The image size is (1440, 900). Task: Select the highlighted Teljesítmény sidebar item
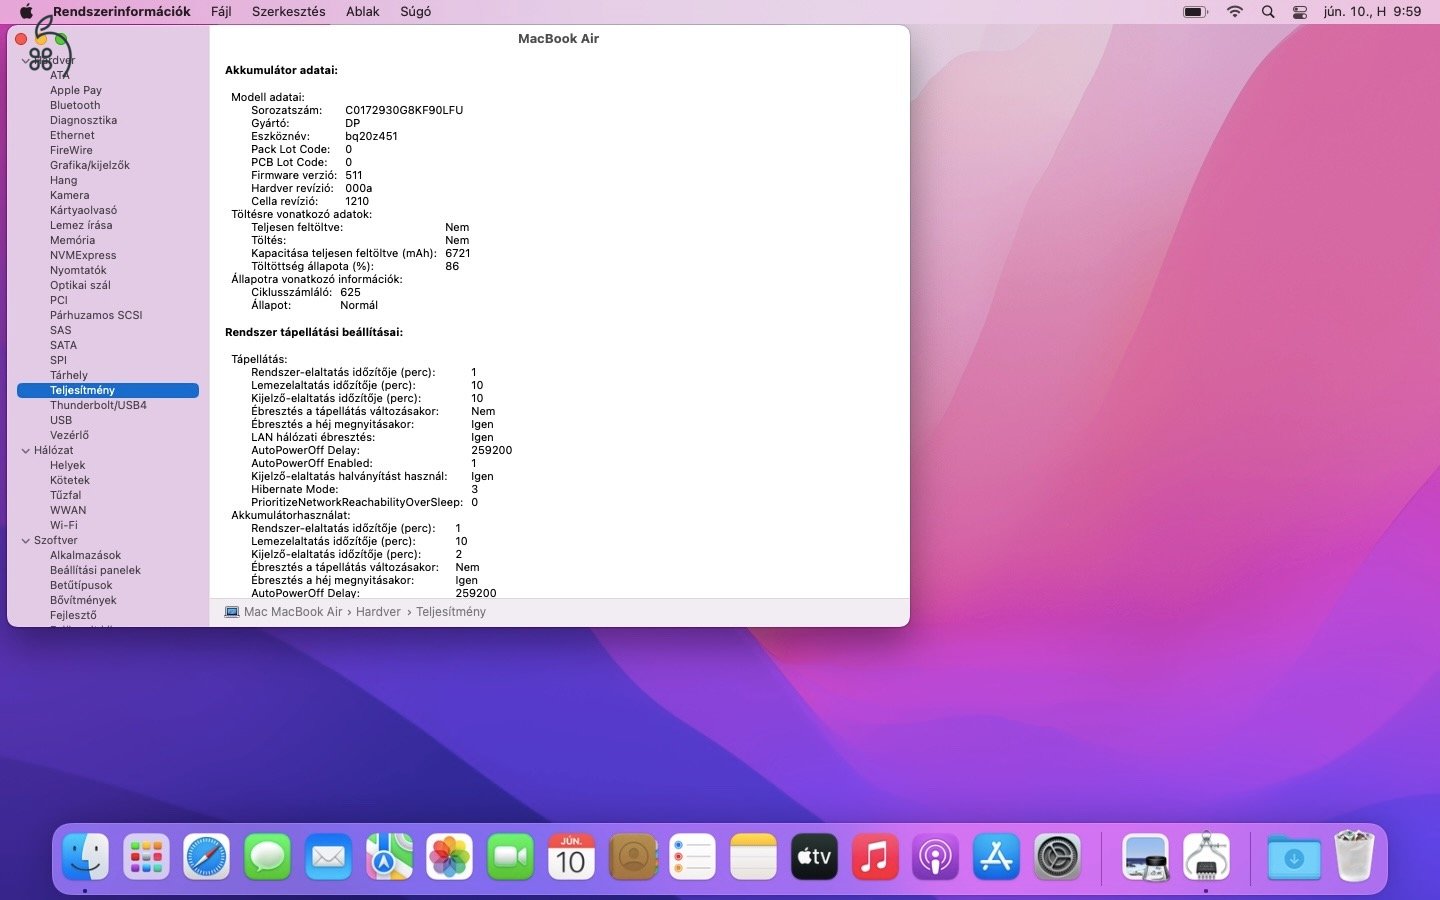pos(108,390)
